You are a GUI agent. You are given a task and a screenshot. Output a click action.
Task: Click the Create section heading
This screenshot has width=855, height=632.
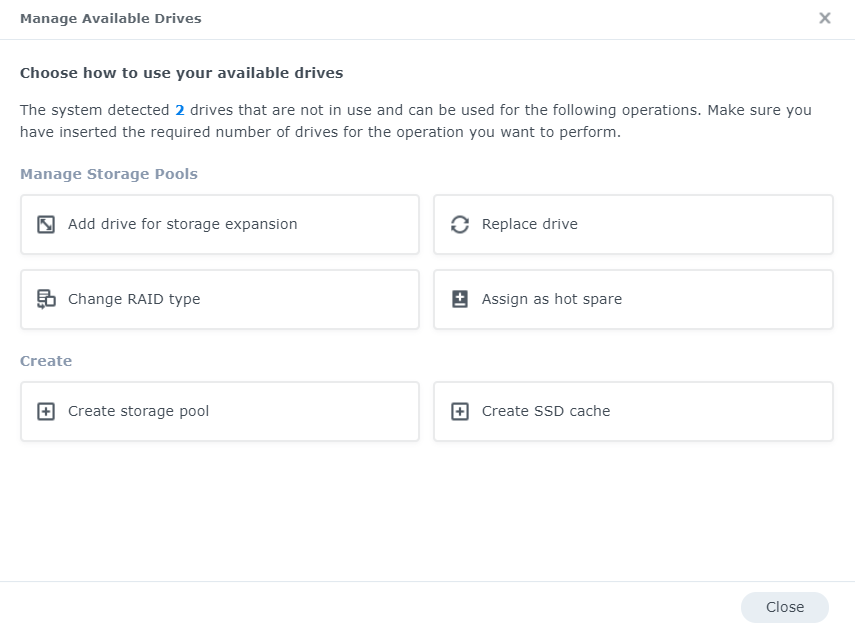click(46, 361)
